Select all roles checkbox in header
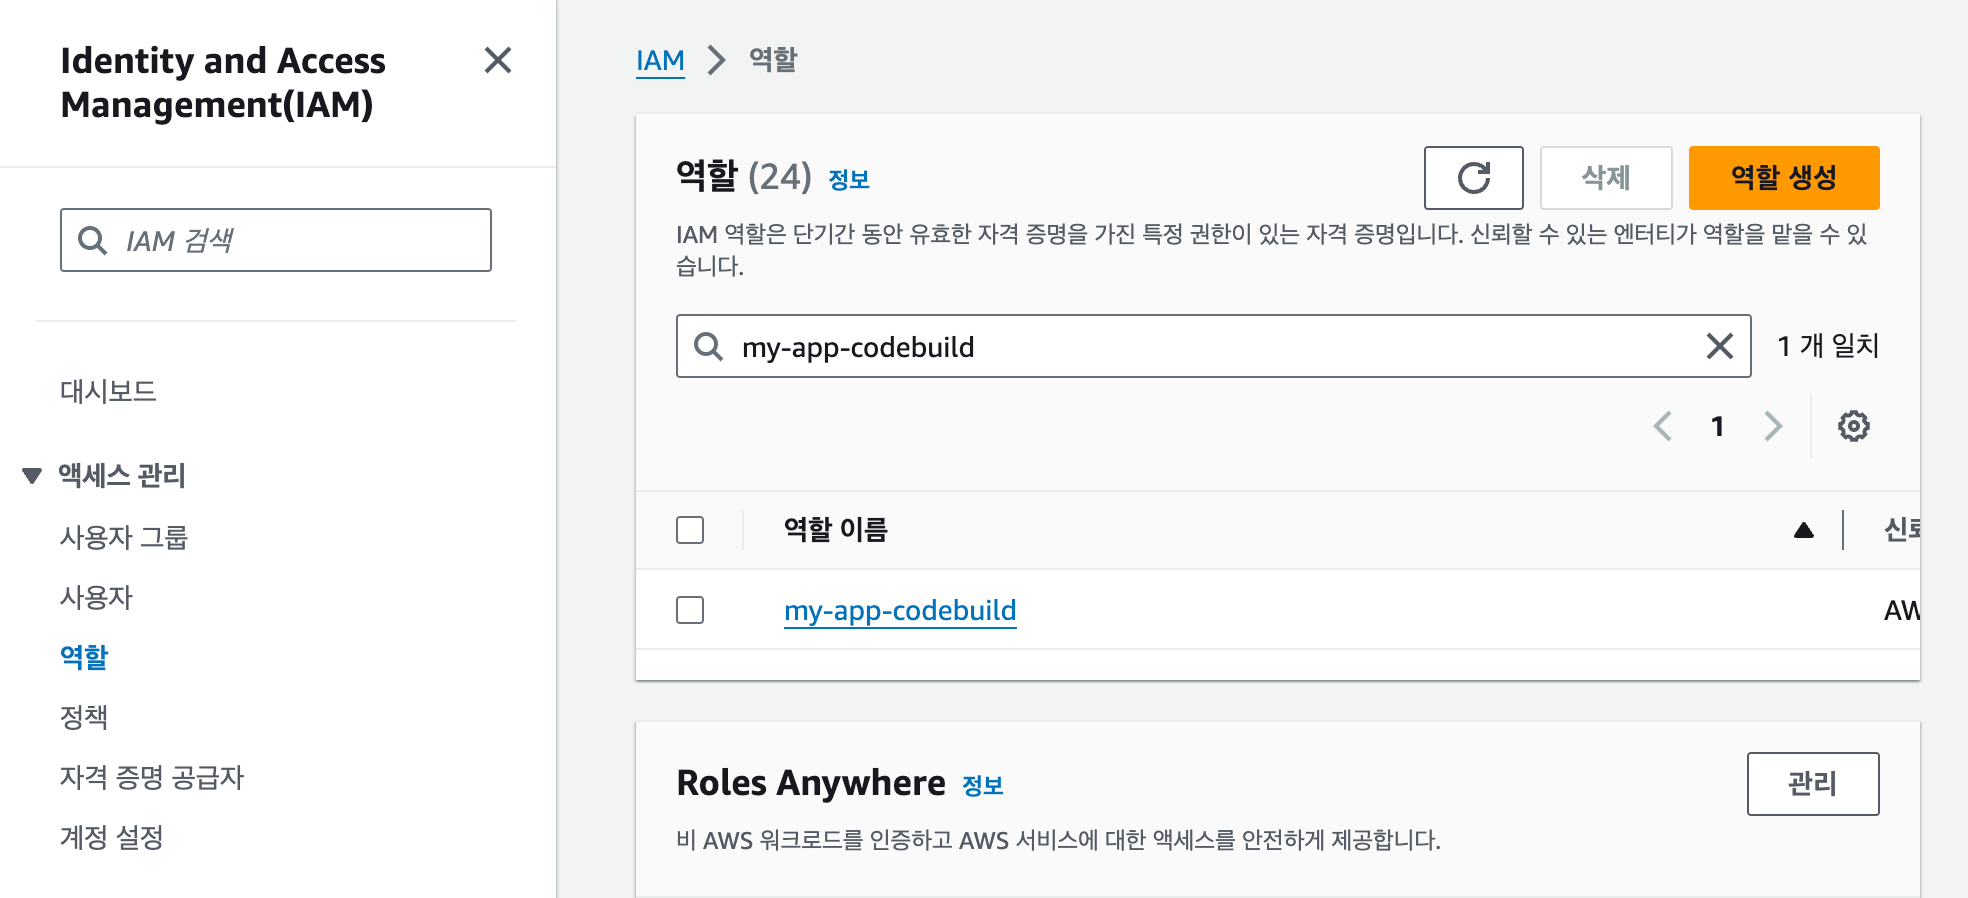The width and height of the screenshot is (1968, 898). 690,530
